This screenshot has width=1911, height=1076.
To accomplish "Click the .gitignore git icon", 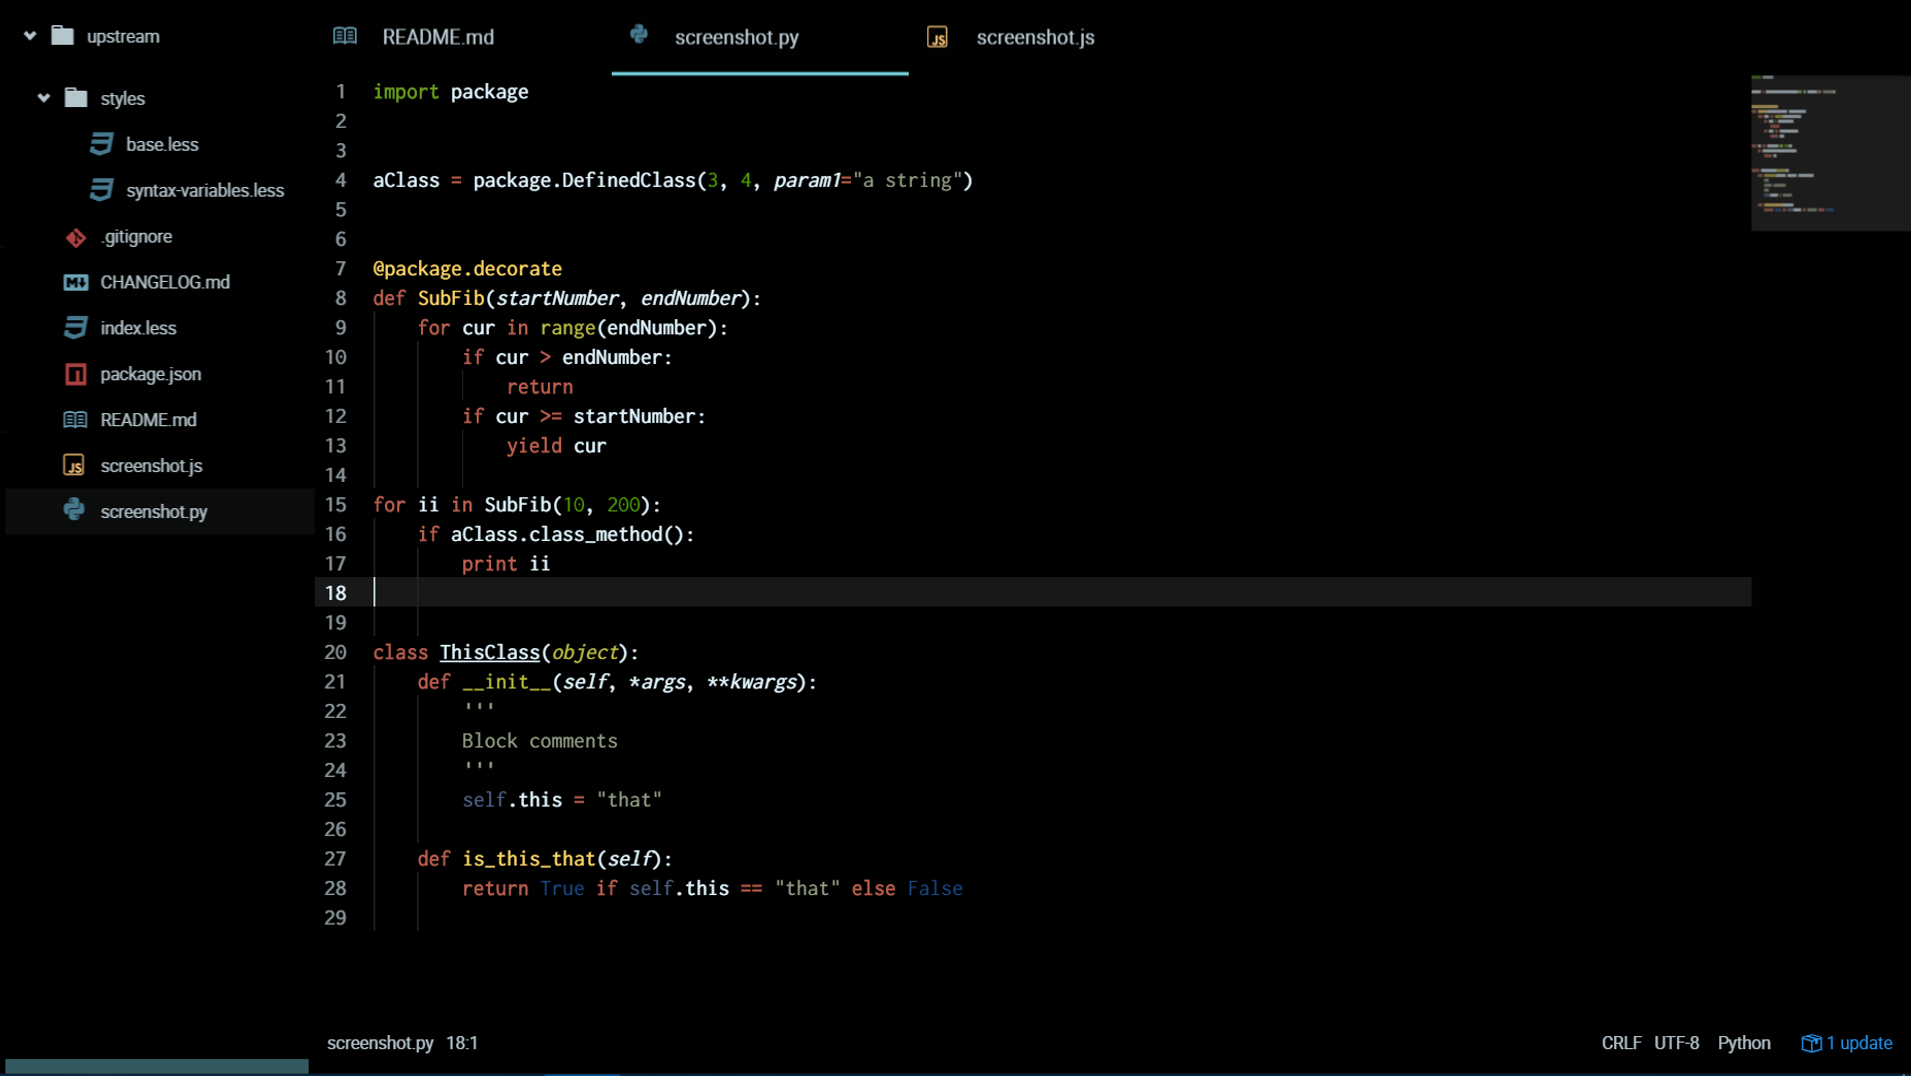I will coord(76,237).
